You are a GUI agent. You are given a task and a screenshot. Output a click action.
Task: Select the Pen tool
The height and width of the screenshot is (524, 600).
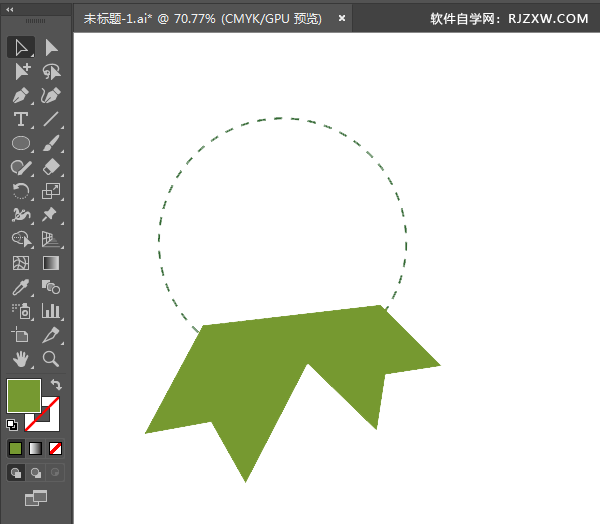21,95
